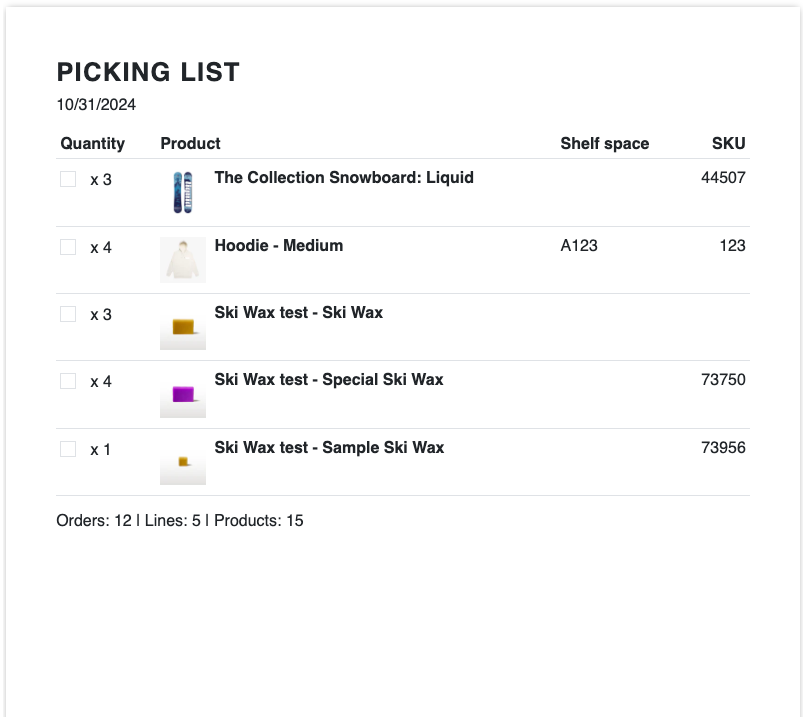Screen dimensions: 806x717
Task: Click The Collection Snowboard: Liquid product name
Action: click(x=343, y=178)
